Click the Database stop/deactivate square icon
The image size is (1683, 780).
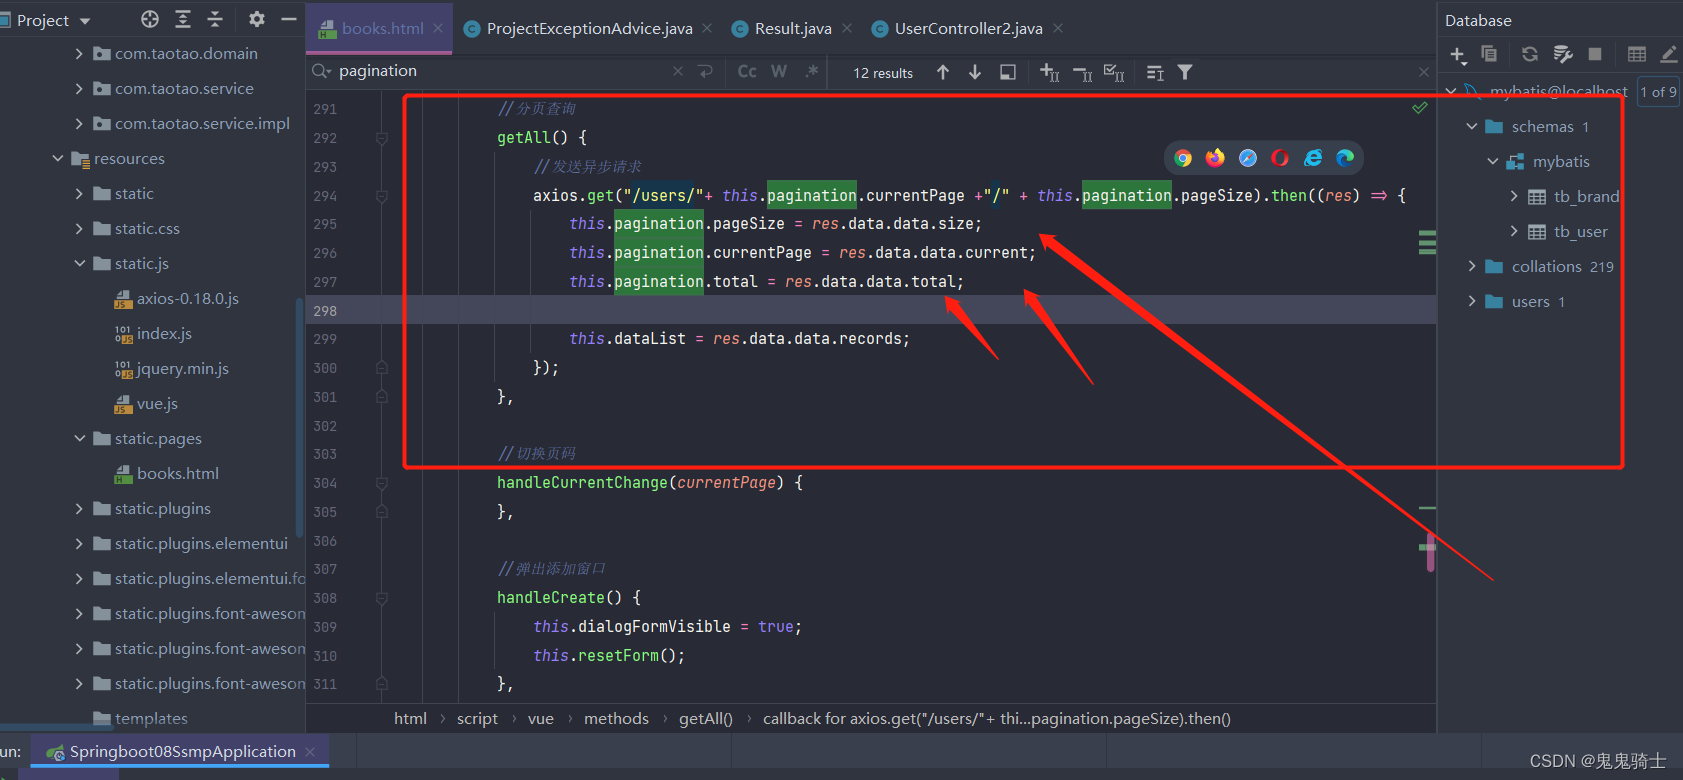1595,54
